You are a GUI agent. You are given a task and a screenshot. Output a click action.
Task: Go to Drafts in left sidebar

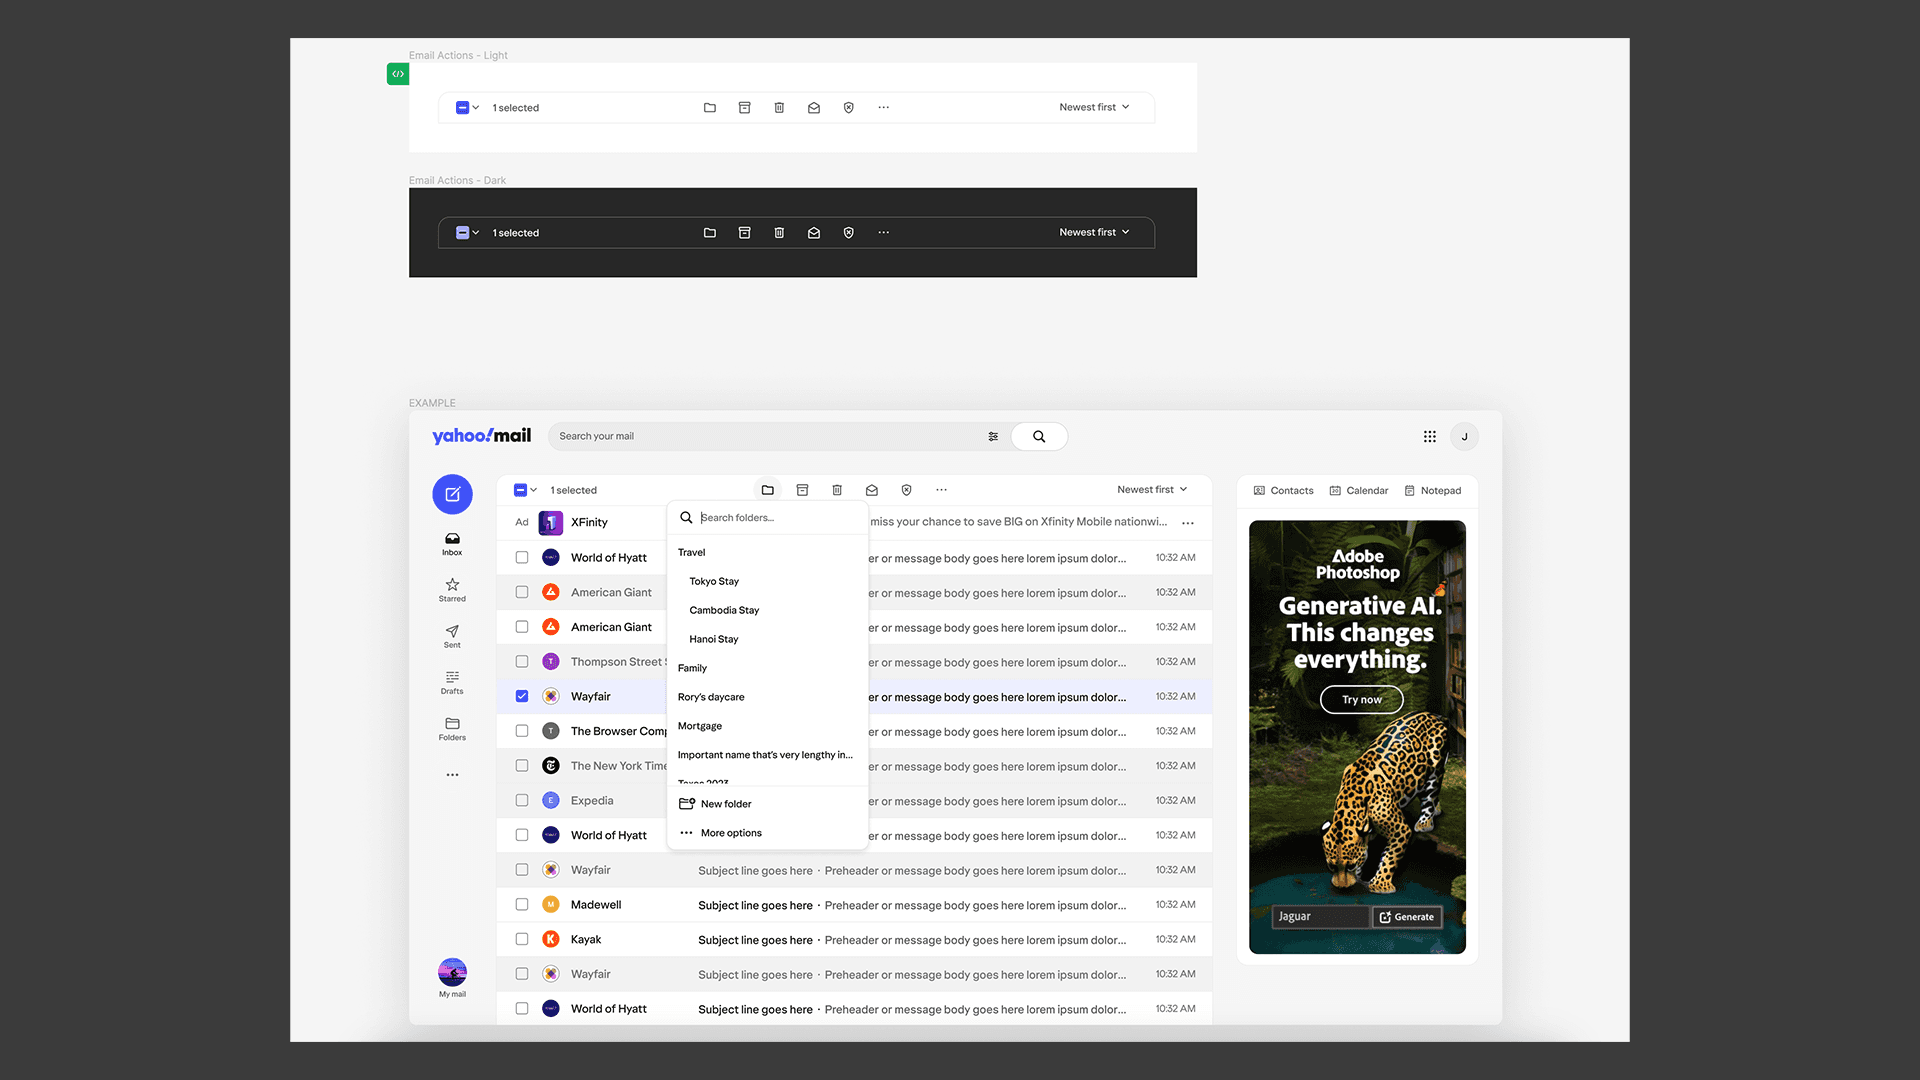452,682
